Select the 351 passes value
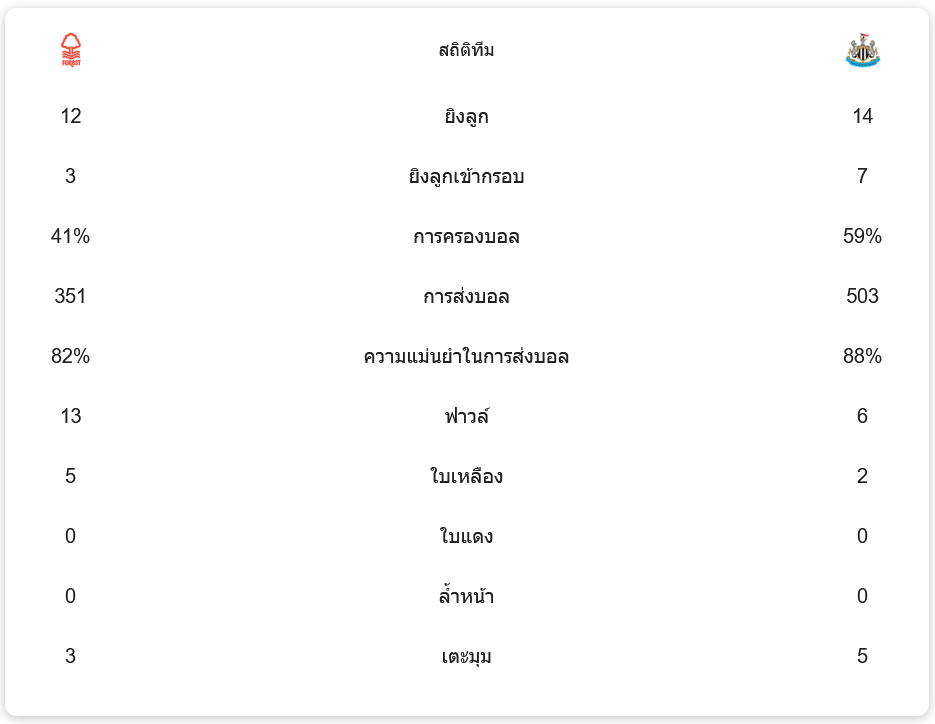This screenshot has width=935, height=724. point(70,297)
